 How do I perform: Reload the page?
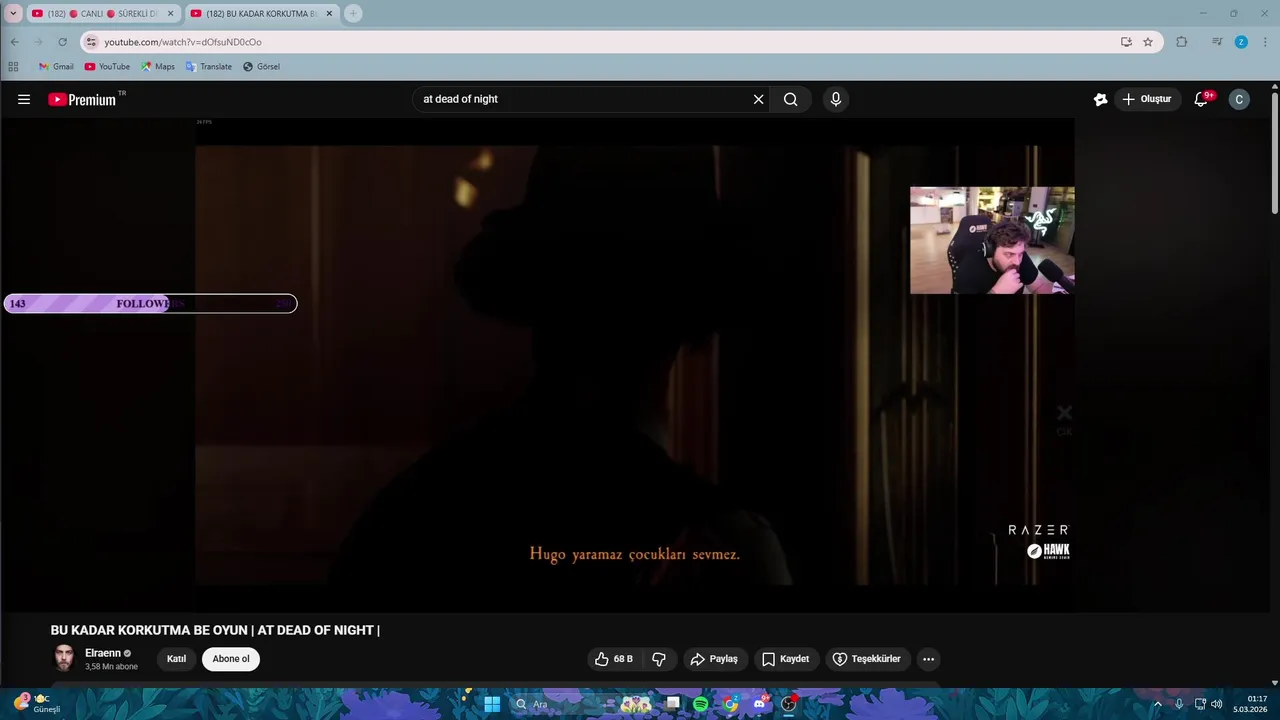pyautogui.click(x=62, y=42)
